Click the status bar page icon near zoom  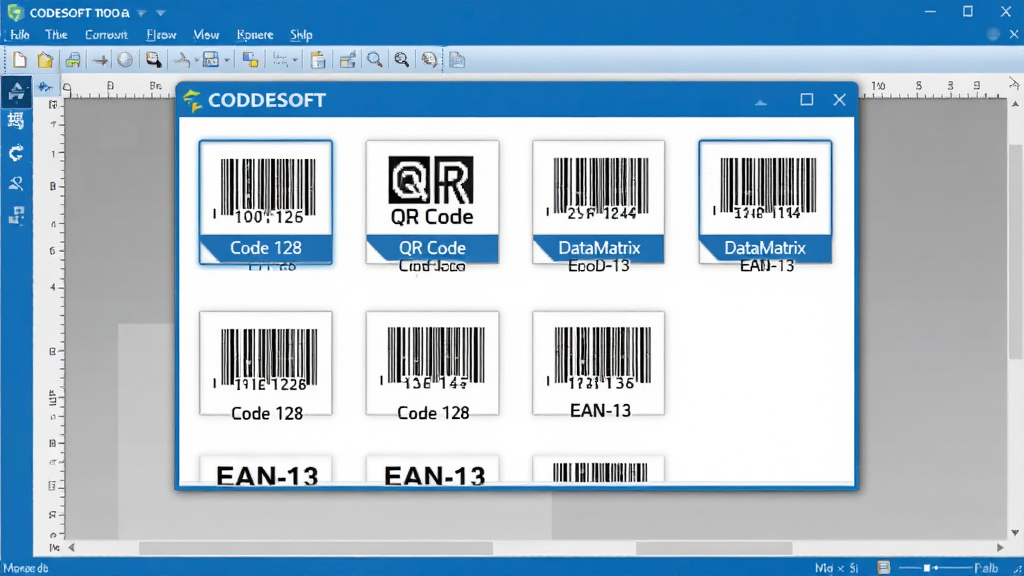884,568
